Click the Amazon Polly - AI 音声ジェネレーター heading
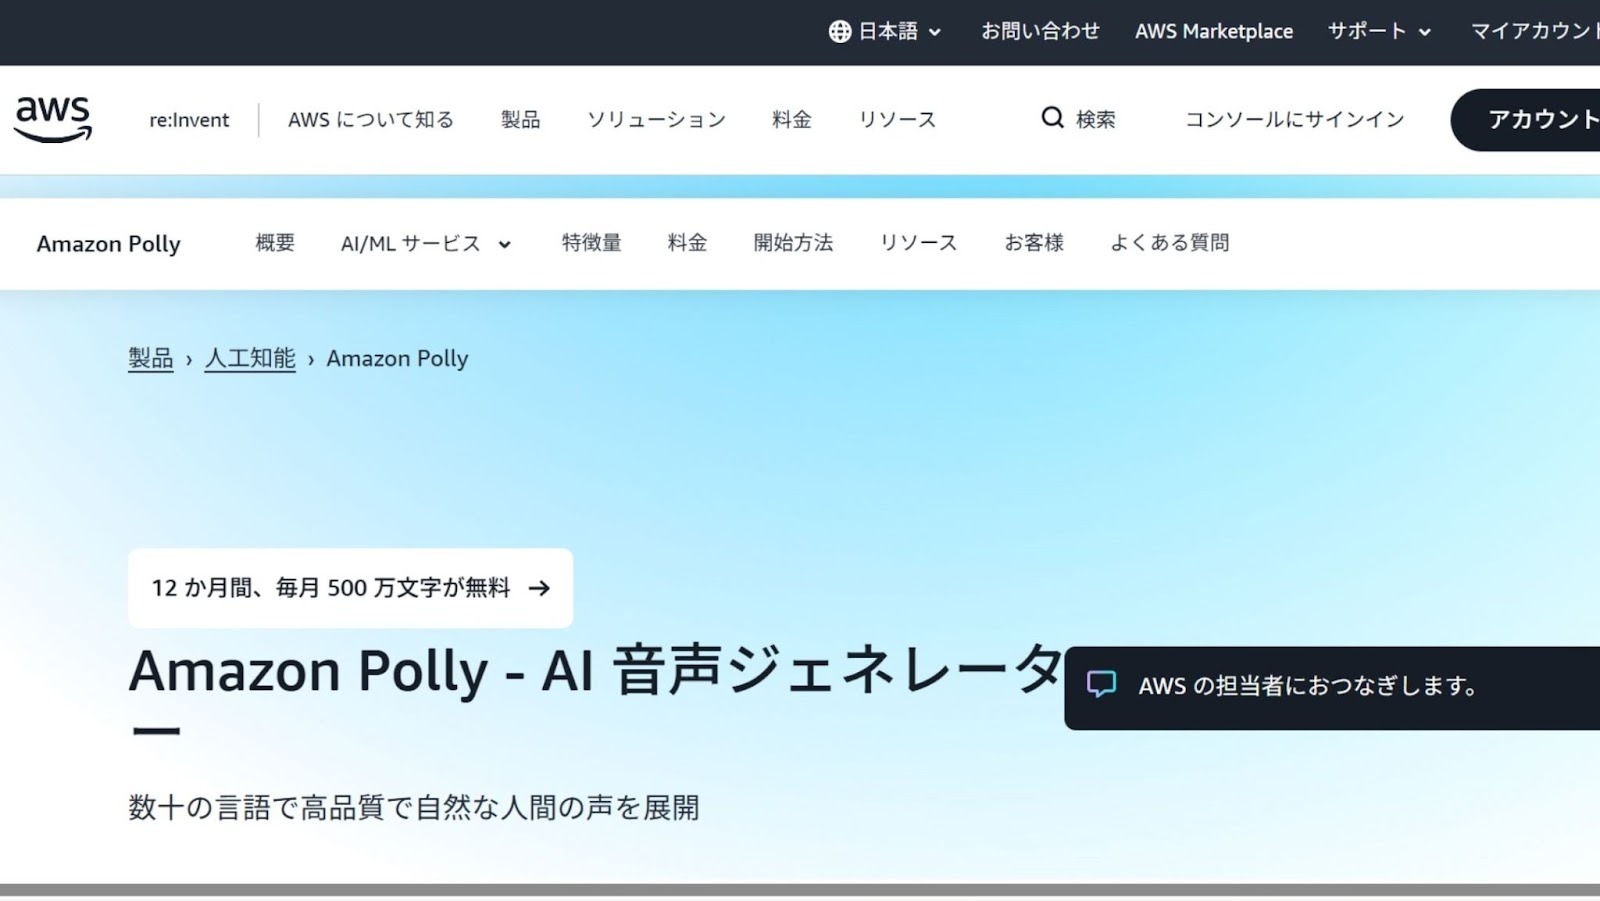Viewport: 1600px width, 901px height. 596,691
